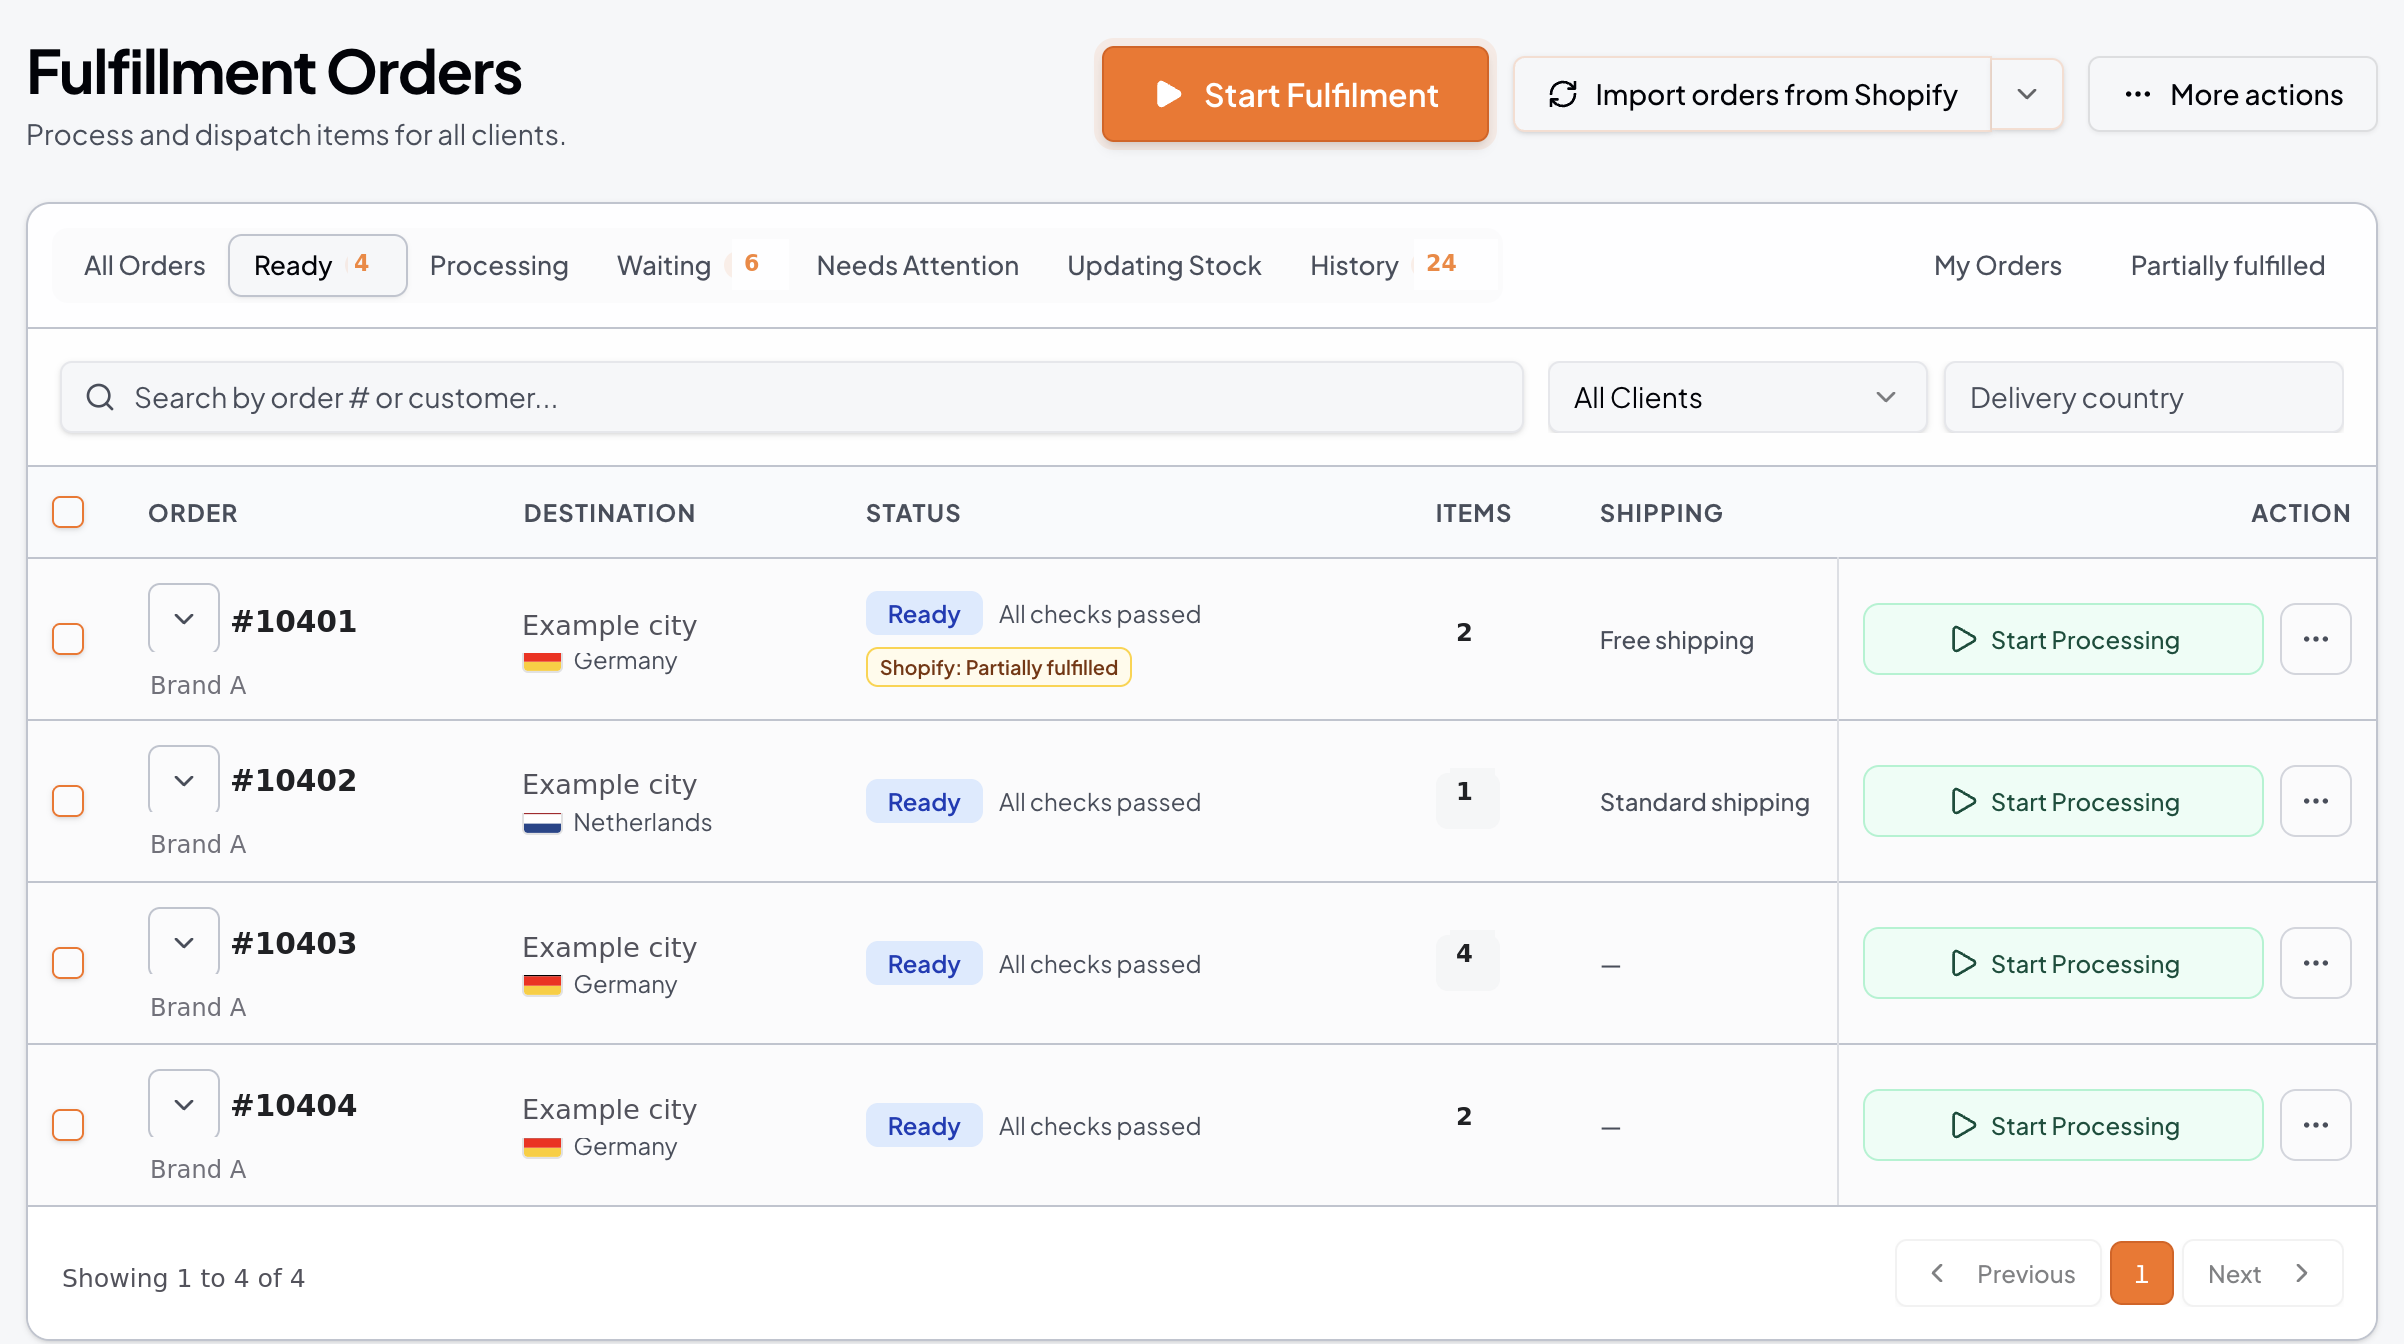The height and width of the screenshot is (1344, 2404).
Task: Toggle the select-all orders checkbox
Action: [68, 512]
